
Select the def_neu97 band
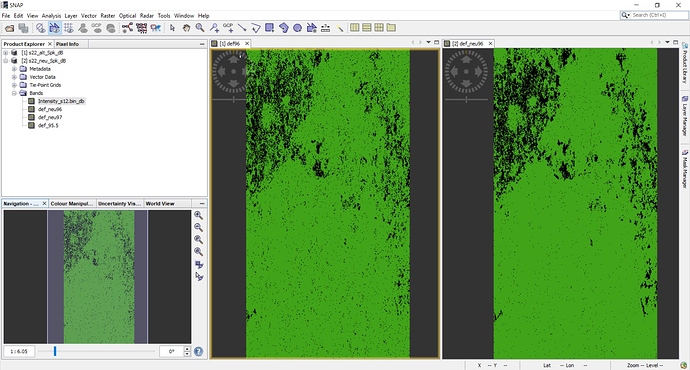pyautogui.click(x=50, y=117)
